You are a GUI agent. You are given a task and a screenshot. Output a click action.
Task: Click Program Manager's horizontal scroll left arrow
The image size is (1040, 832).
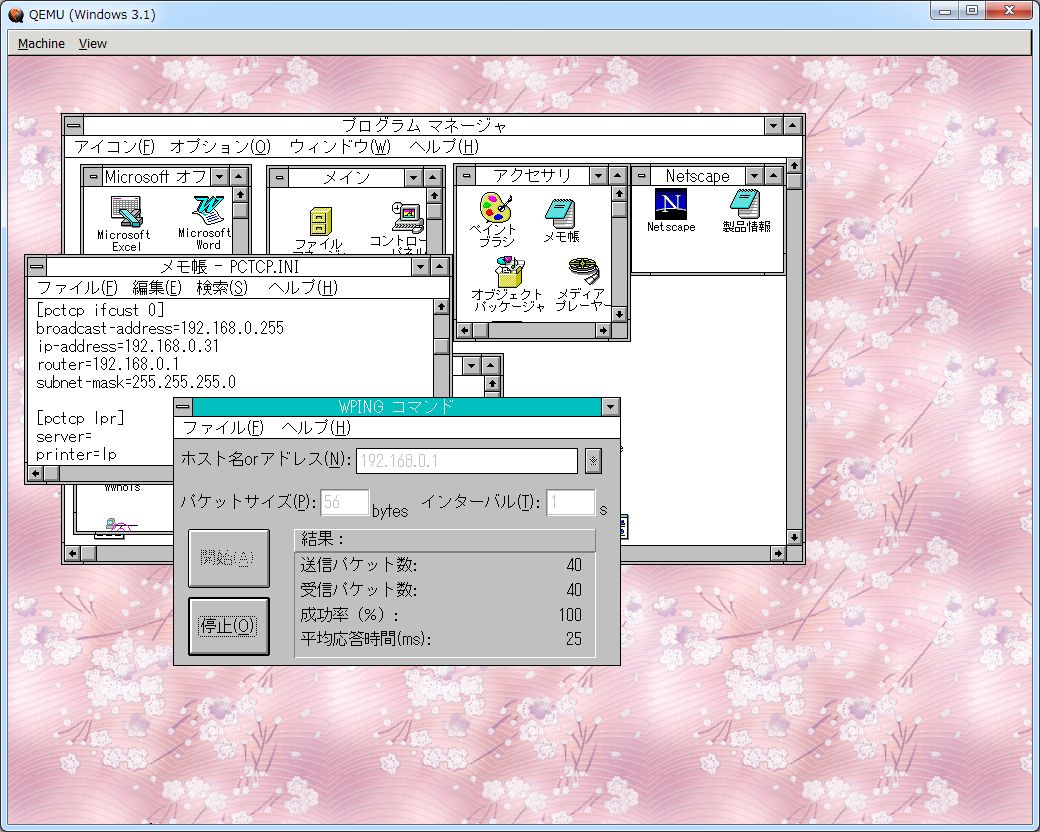click(x=72, y=553)
